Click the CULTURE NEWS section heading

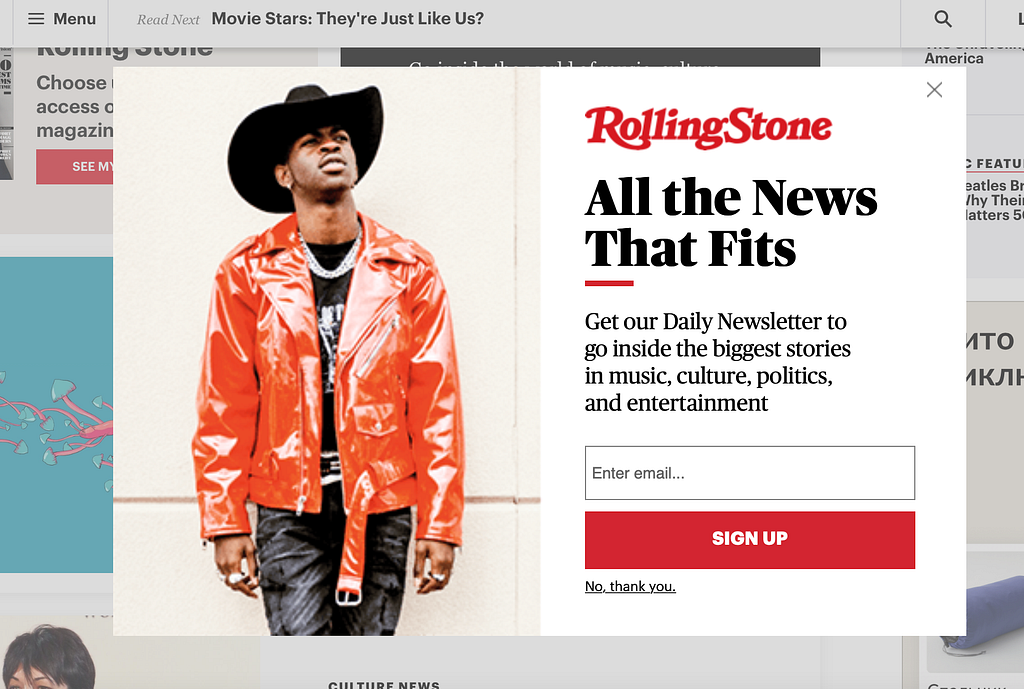tap(384, 684)
